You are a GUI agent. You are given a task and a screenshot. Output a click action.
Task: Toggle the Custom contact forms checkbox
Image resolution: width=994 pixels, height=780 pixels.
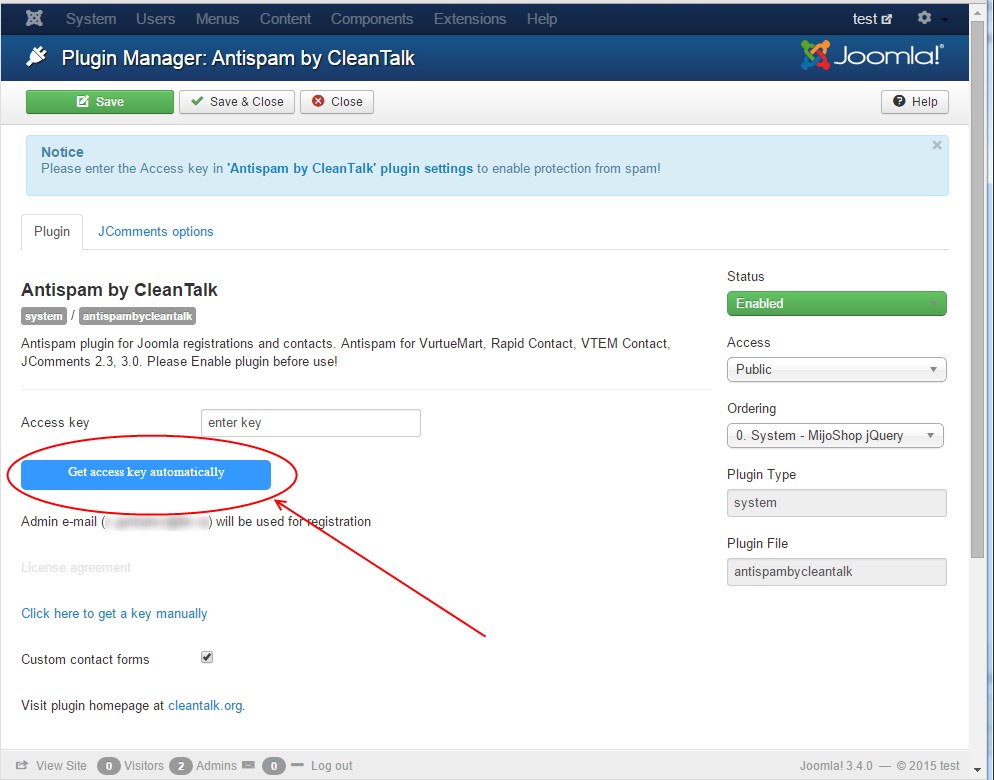207,658
